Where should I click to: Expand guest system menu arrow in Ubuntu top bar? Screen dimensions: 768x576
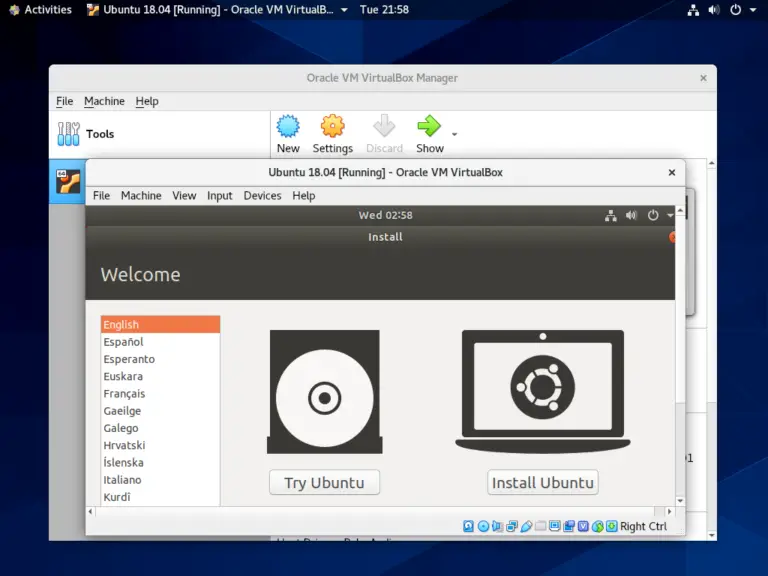670,216
